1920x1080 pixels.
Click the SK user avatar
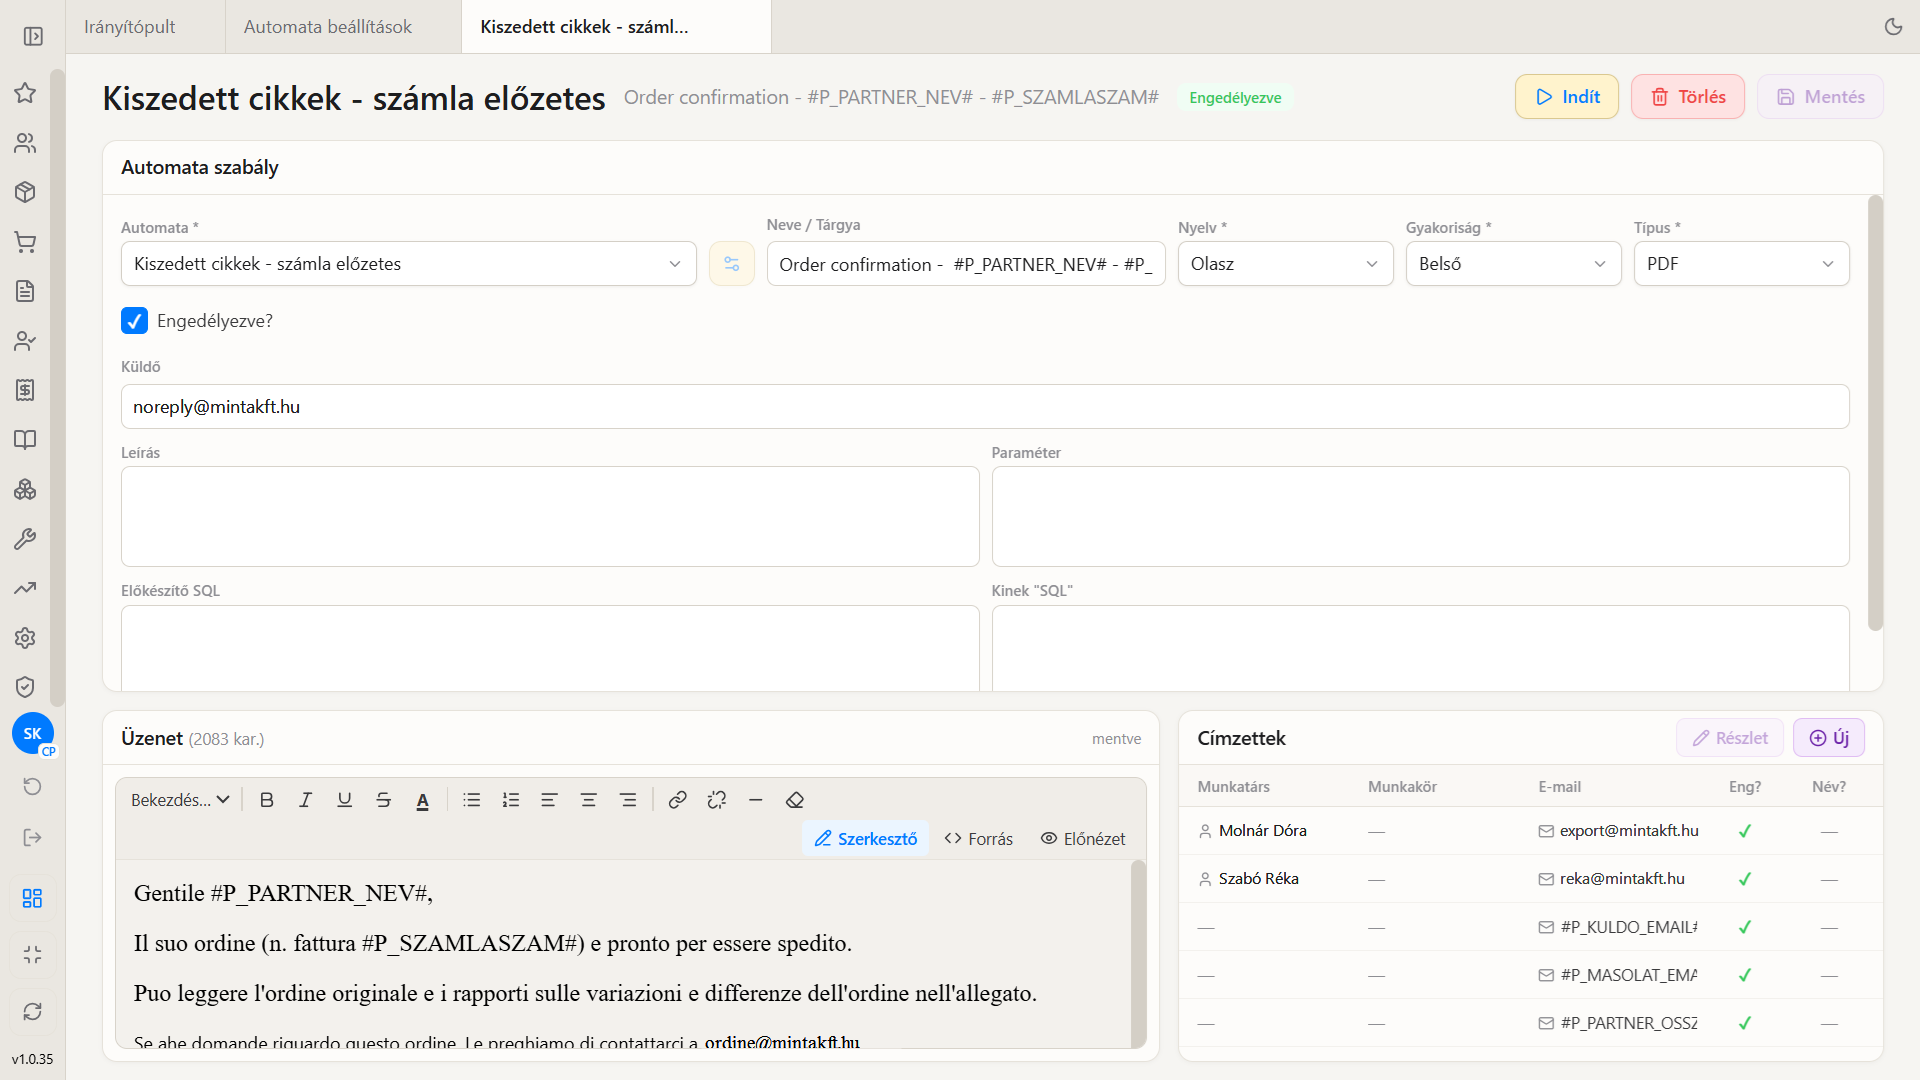[33, 734]
